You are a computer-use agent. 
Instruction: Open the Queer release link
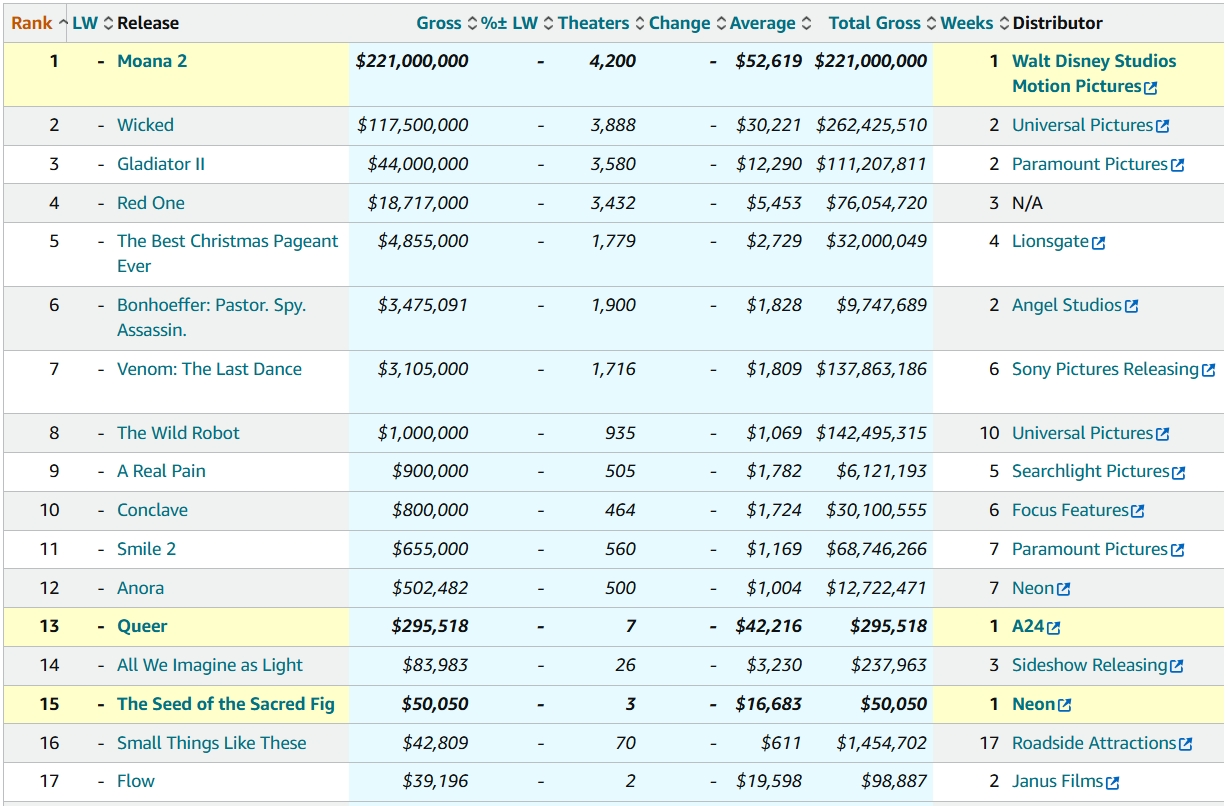click(x=142, y=626)
